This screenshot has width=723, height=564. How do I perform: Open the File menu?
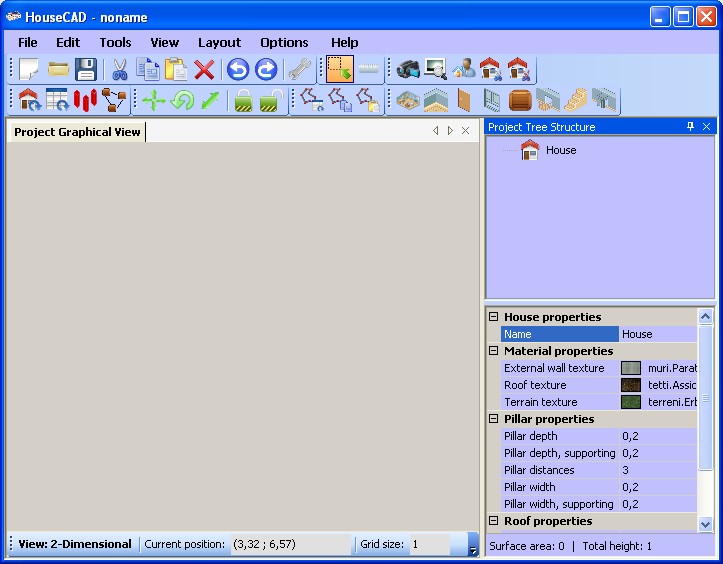(x=28, y=42)
